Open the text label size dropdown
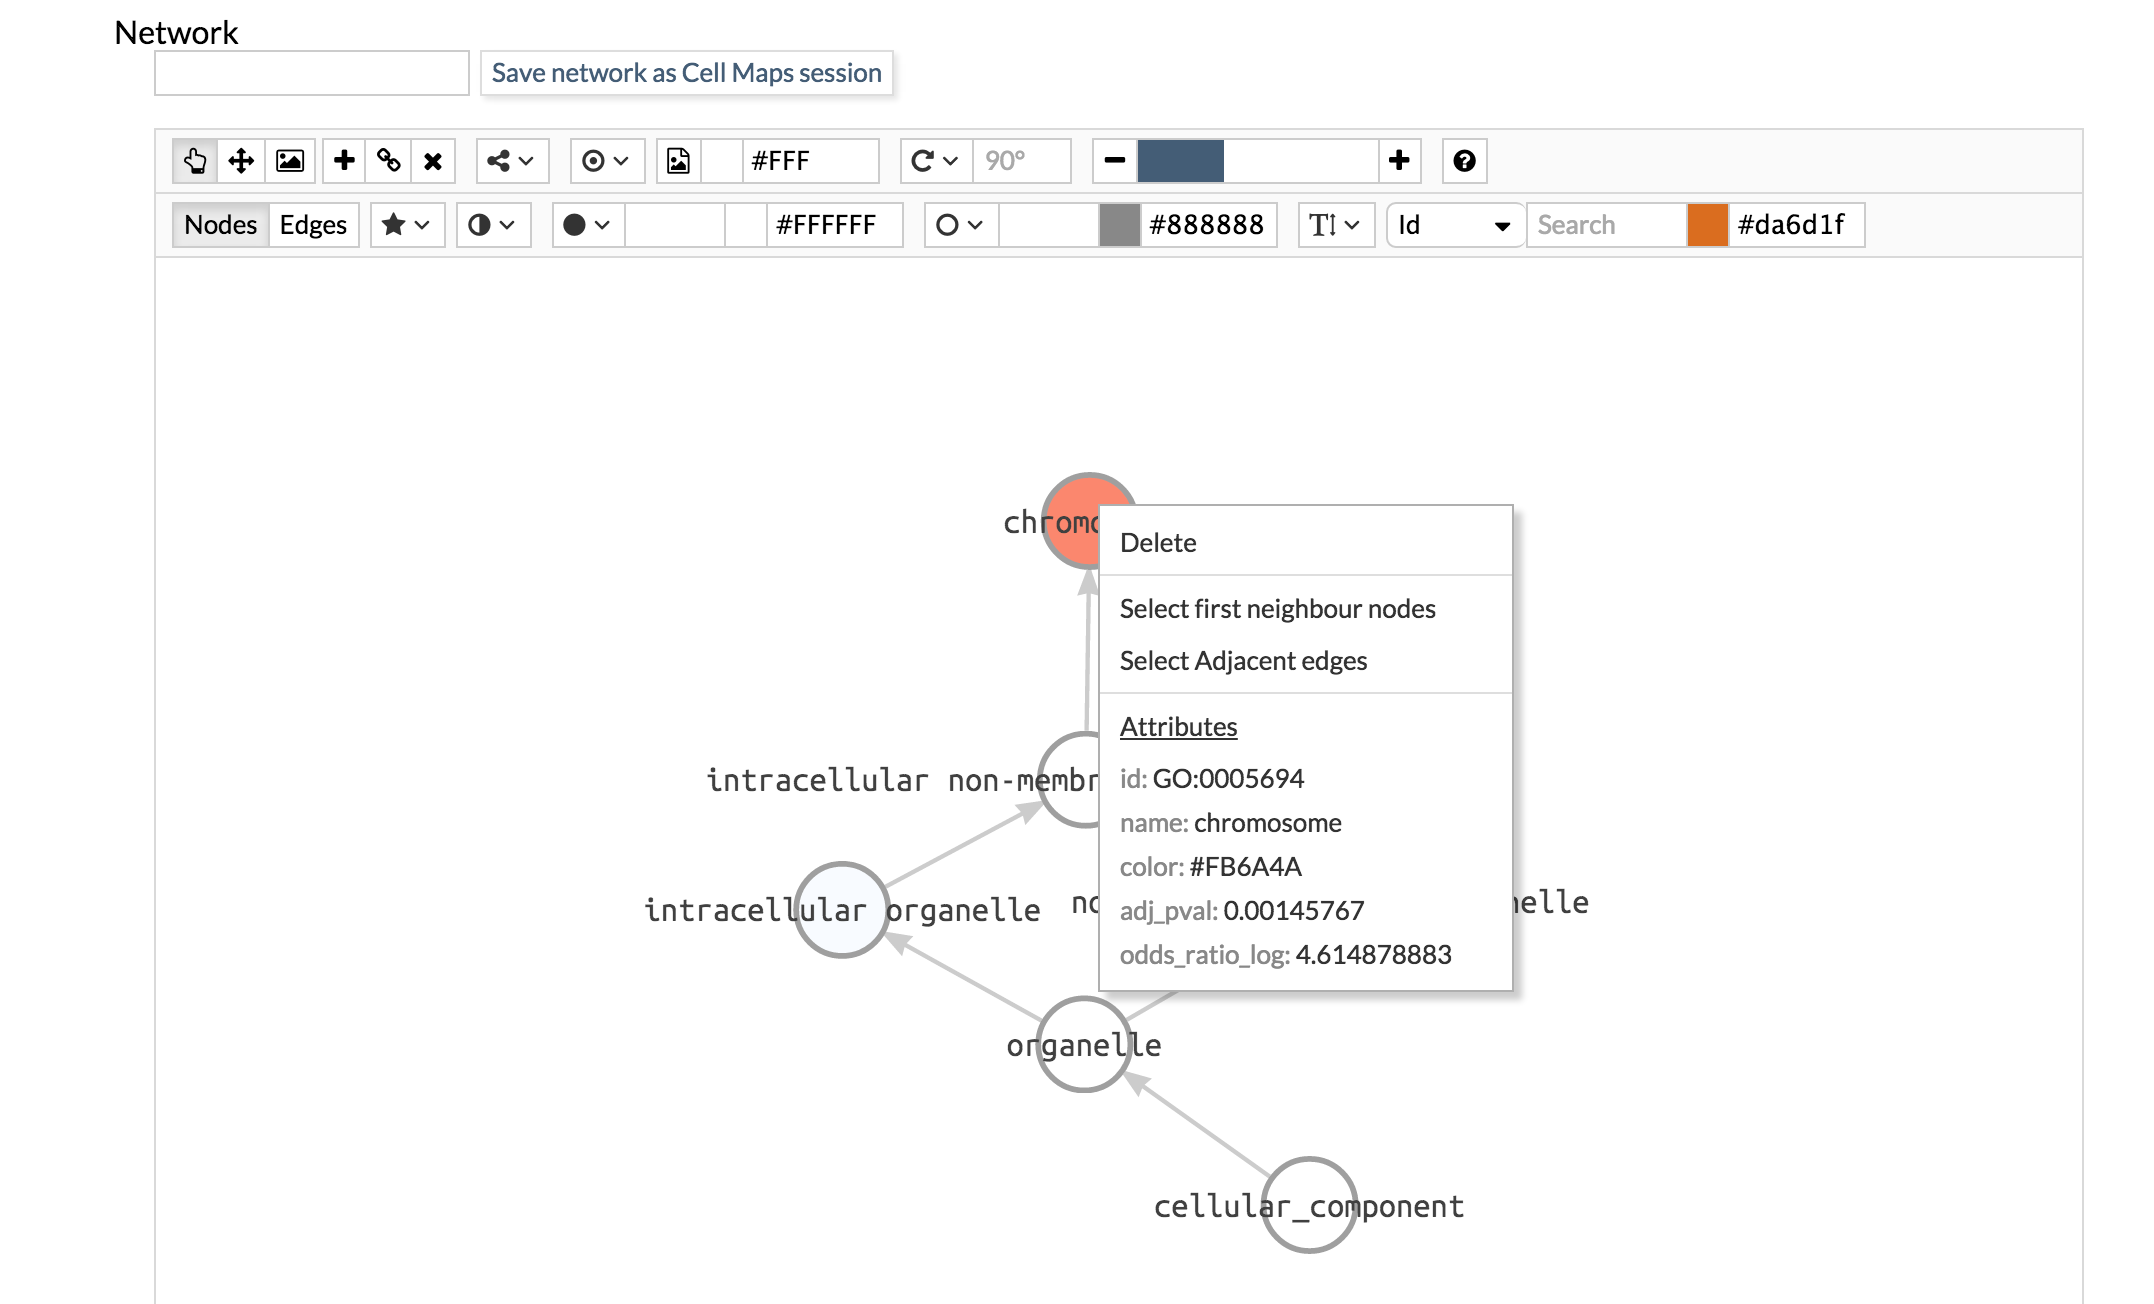 [x=1336, y=225]
